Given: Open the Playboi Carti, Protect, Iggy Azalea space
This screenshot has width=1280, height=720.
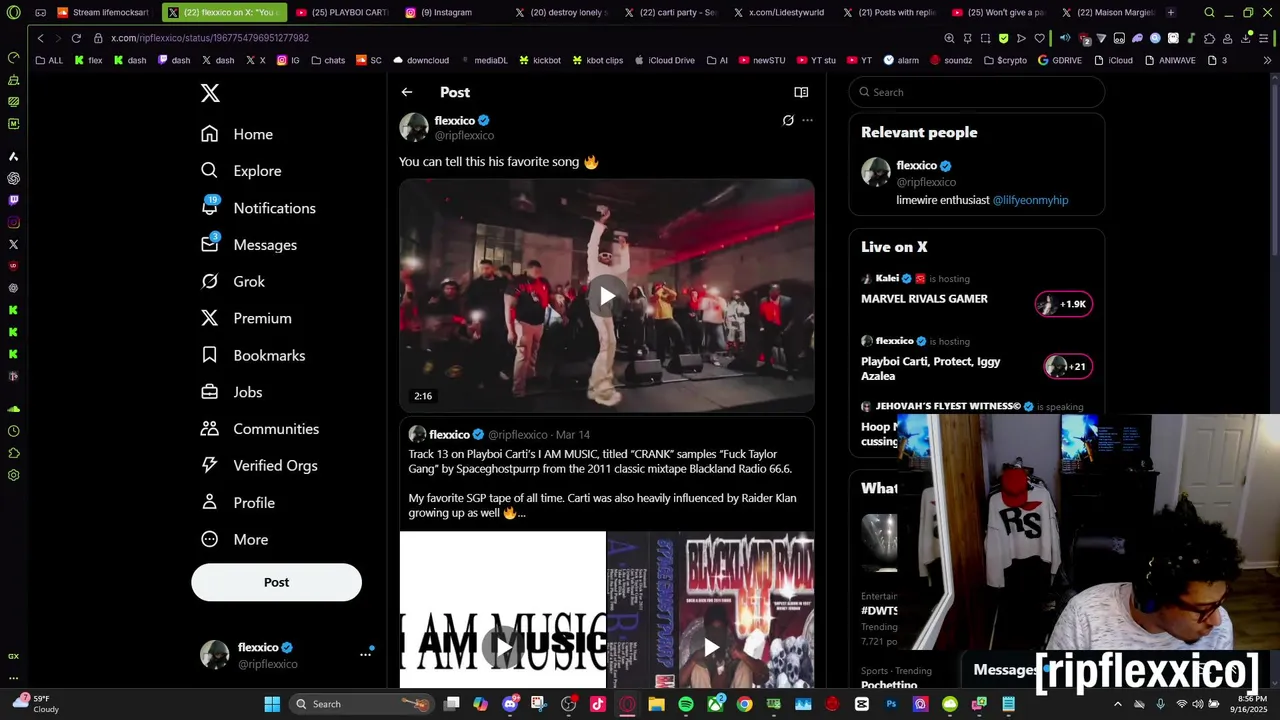Looking at the screenshot, I should [930, 369].
